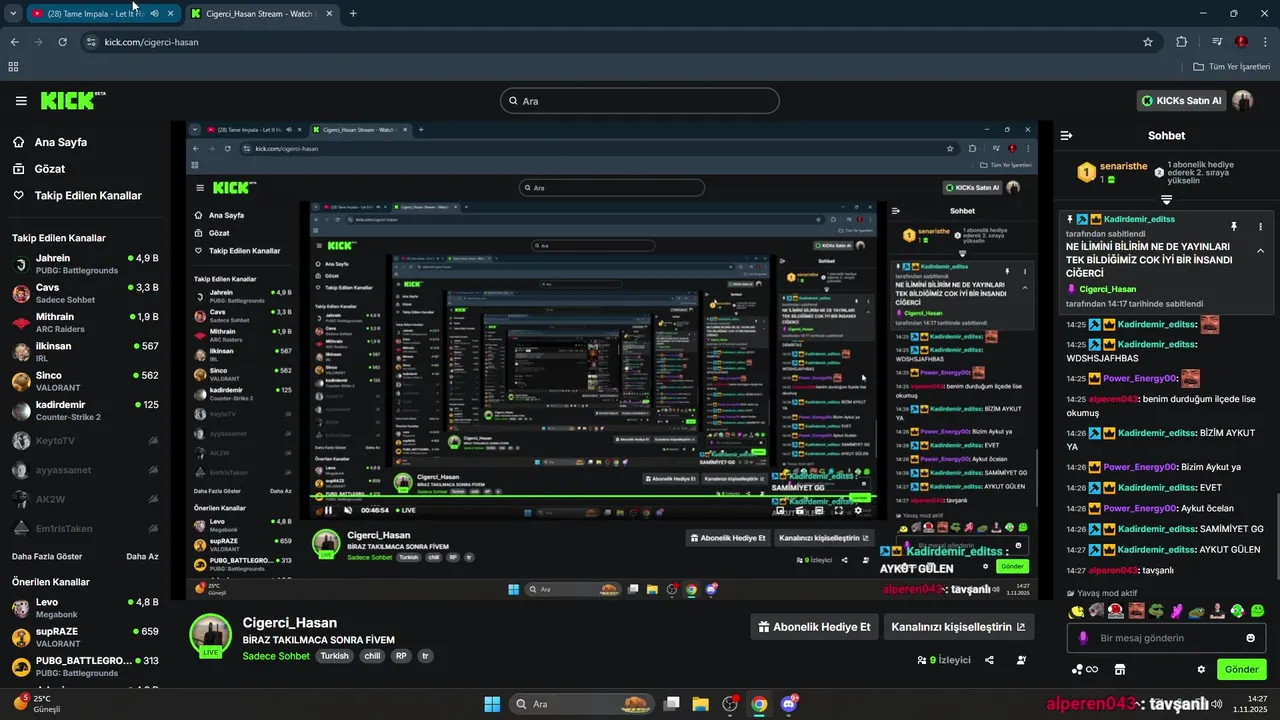Click Daha Fazla Göster in the sidebar
The height and width of the screenshot is (720, 1280).
coord(47,556)
